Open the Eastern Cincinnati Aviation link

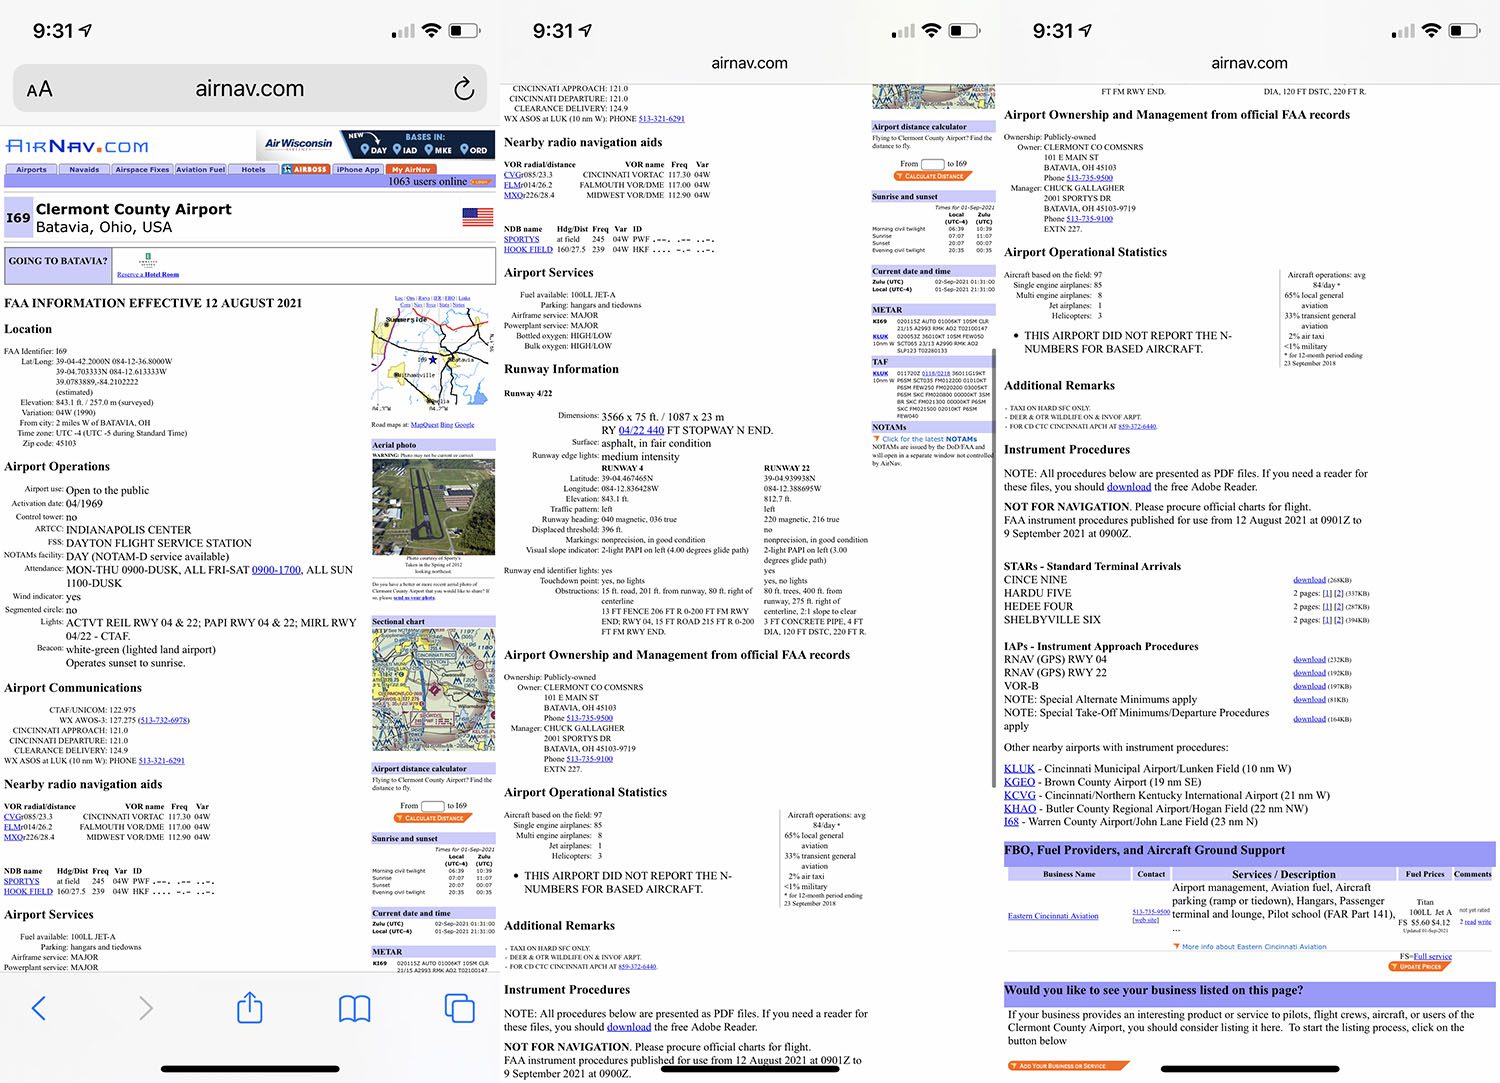point(1053,916)
